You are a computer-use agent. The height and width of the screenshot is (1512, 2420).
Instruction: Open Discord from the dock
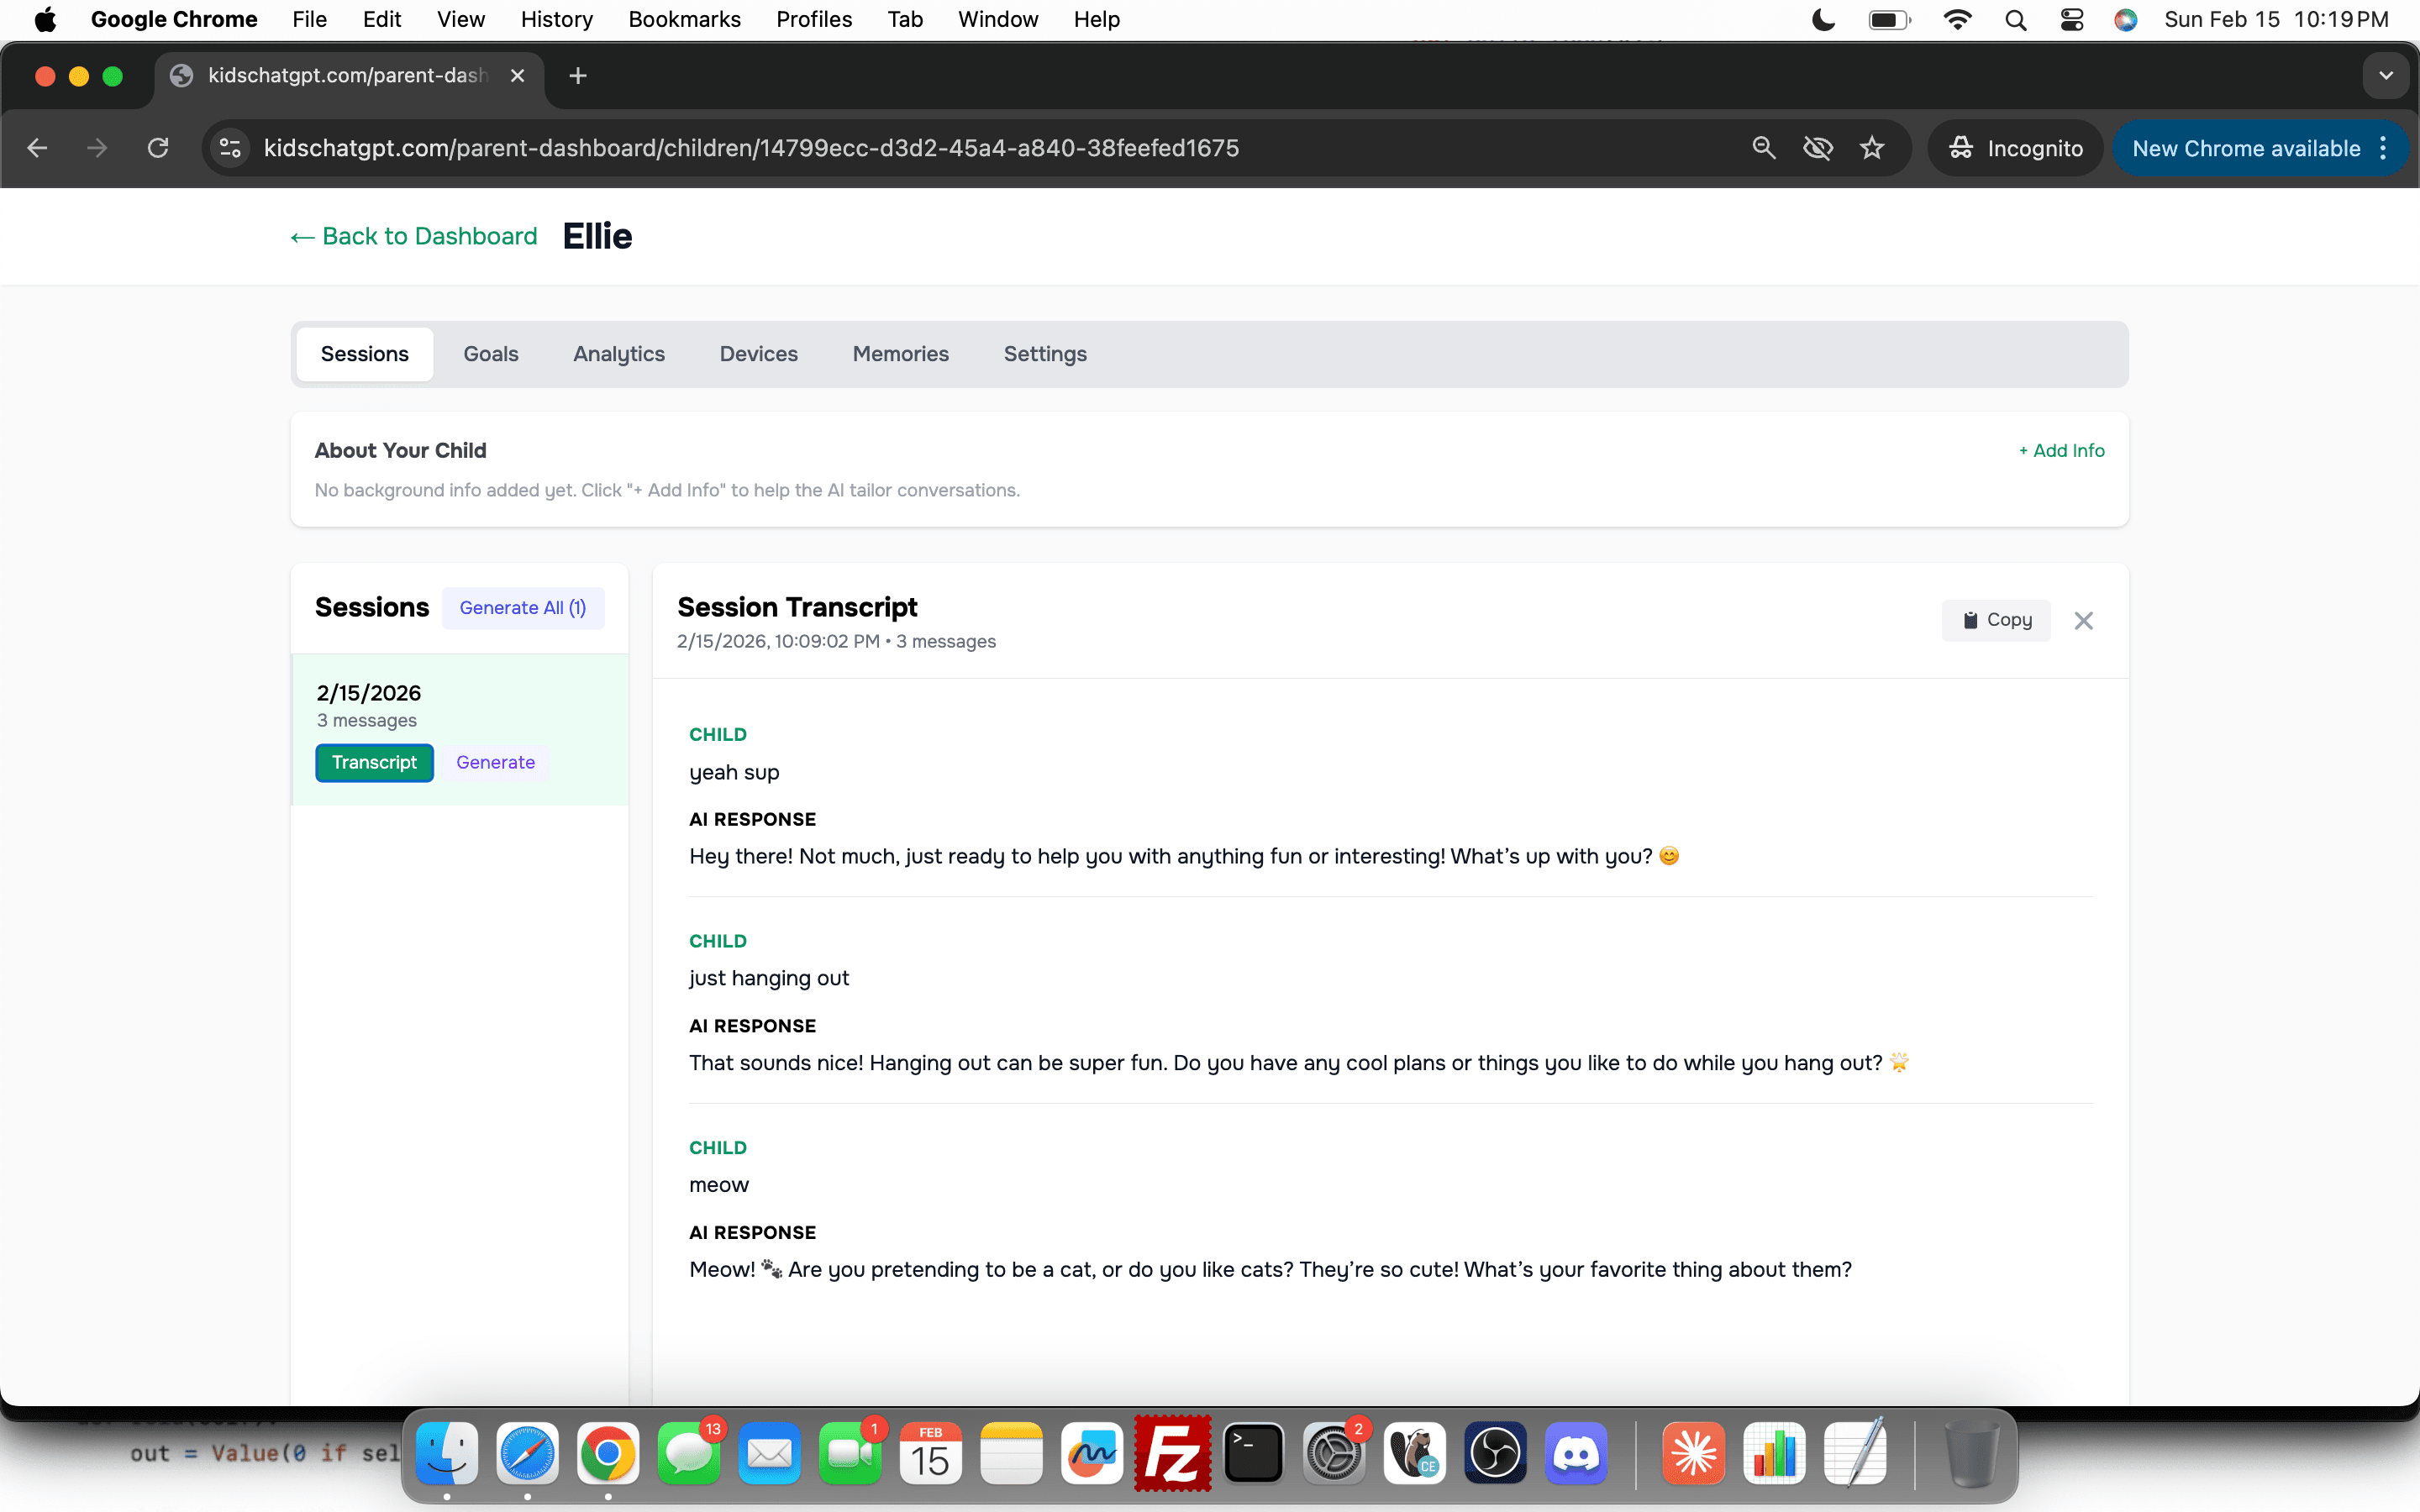pyautogui.click(x=1575, y=1453)
